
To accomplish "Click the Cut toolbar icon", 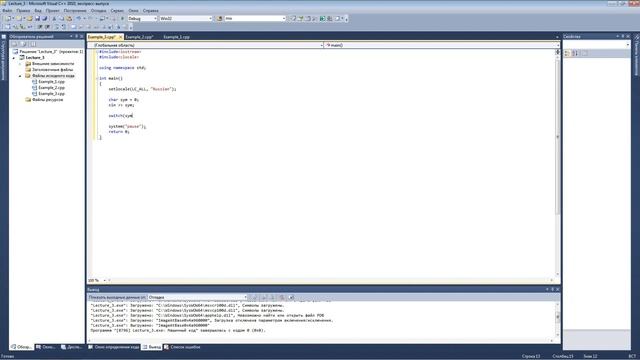I will (x=54, y=18).
